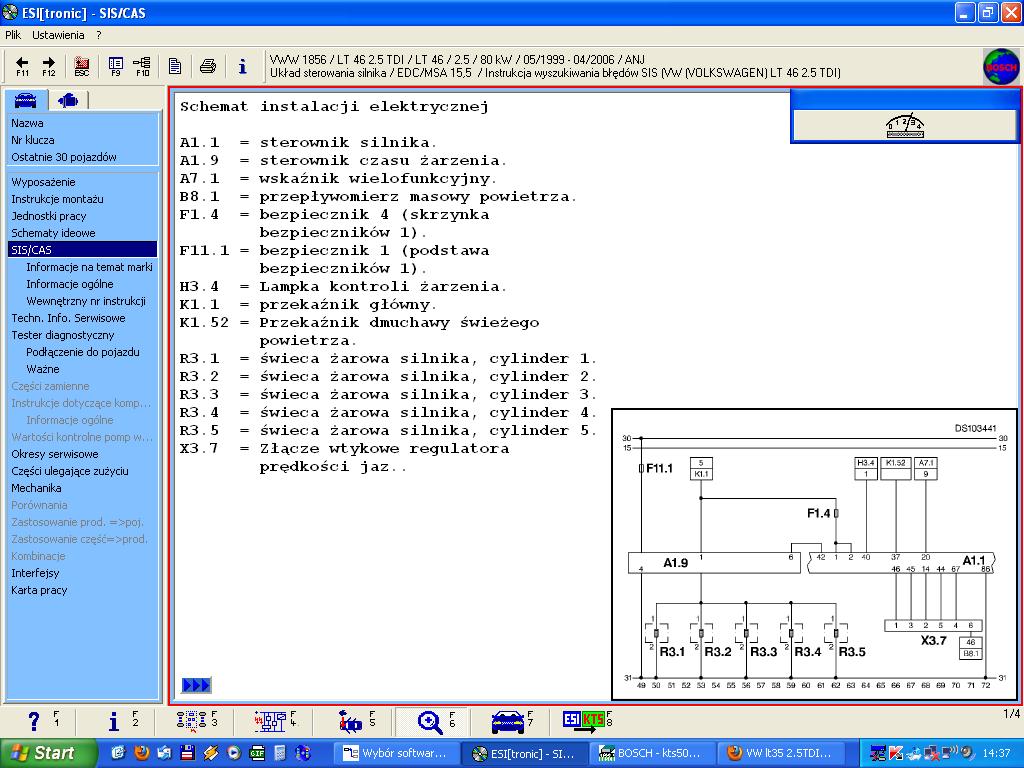
Task: Switch to the car vehicle tab
Action: point(26,100)
